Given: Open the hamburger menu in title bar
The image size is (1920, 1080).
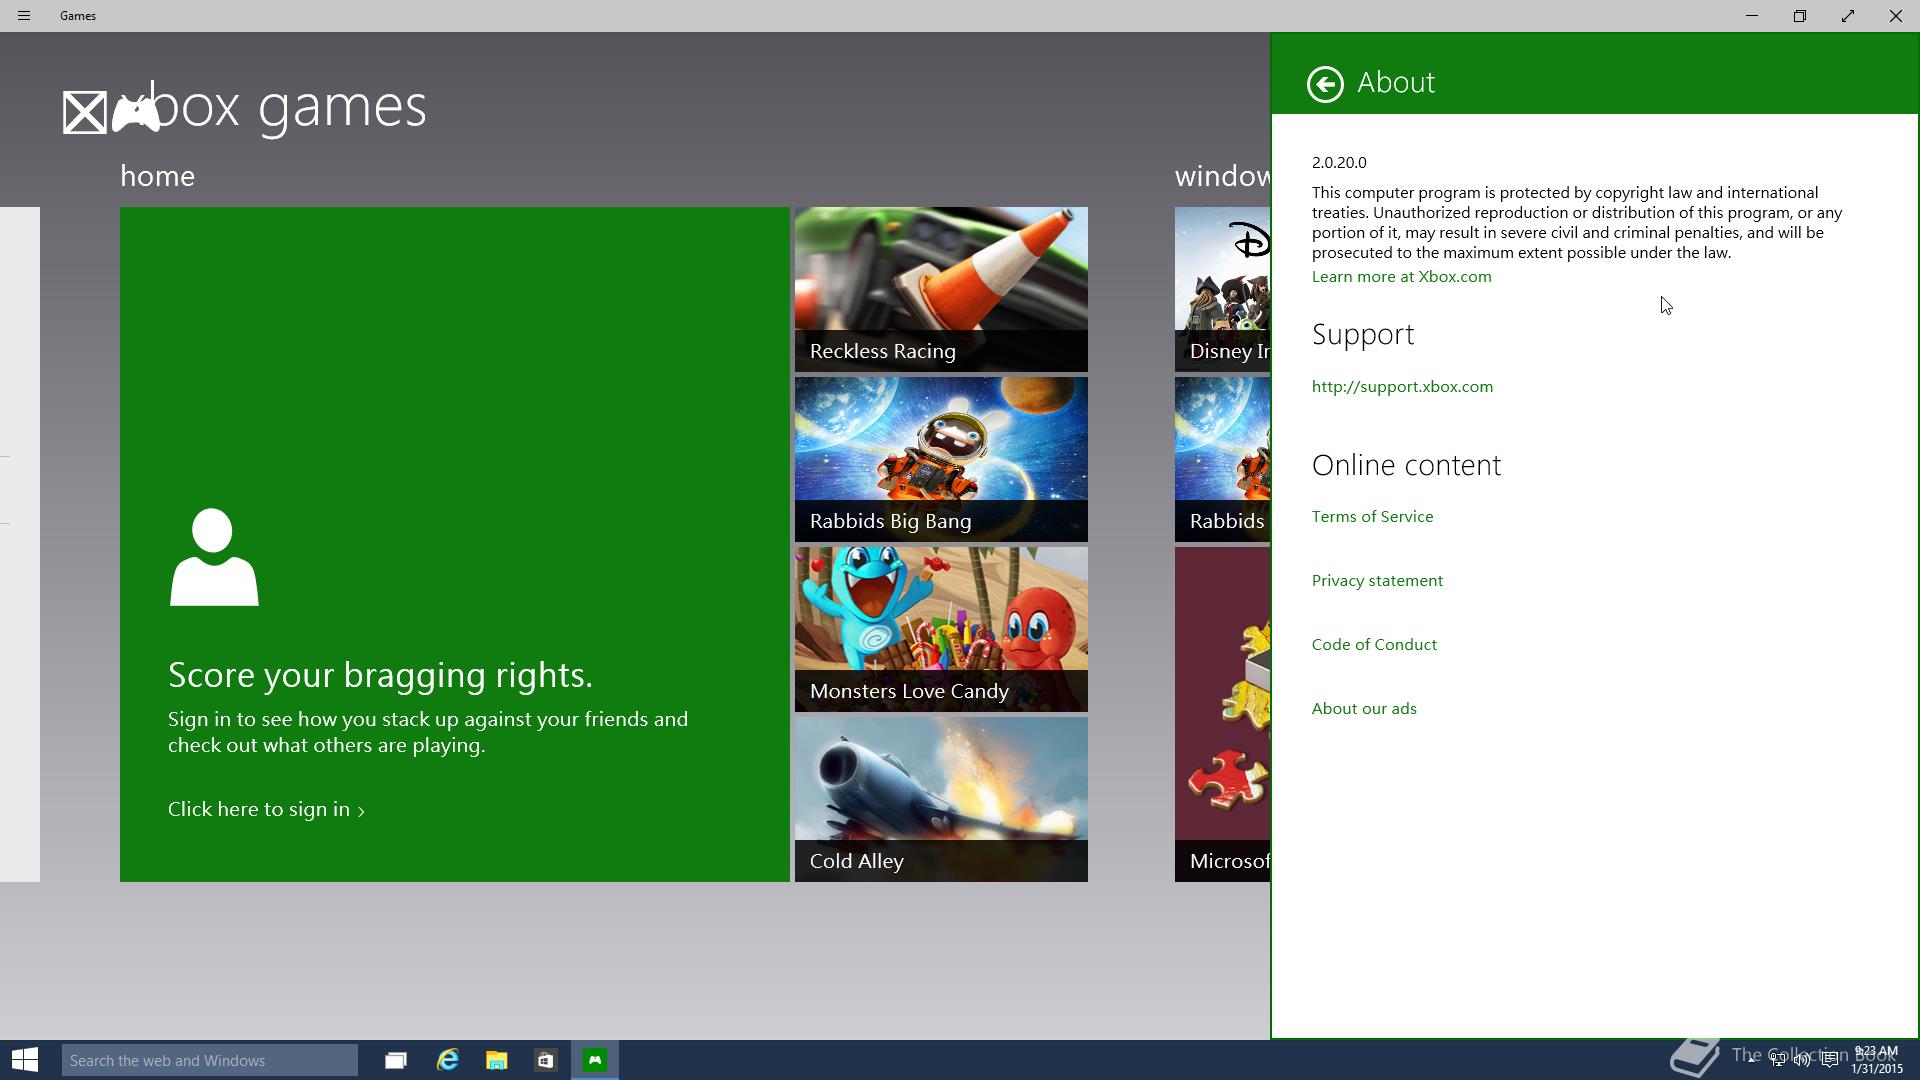Looking at the screenshot, I should 24,16.
